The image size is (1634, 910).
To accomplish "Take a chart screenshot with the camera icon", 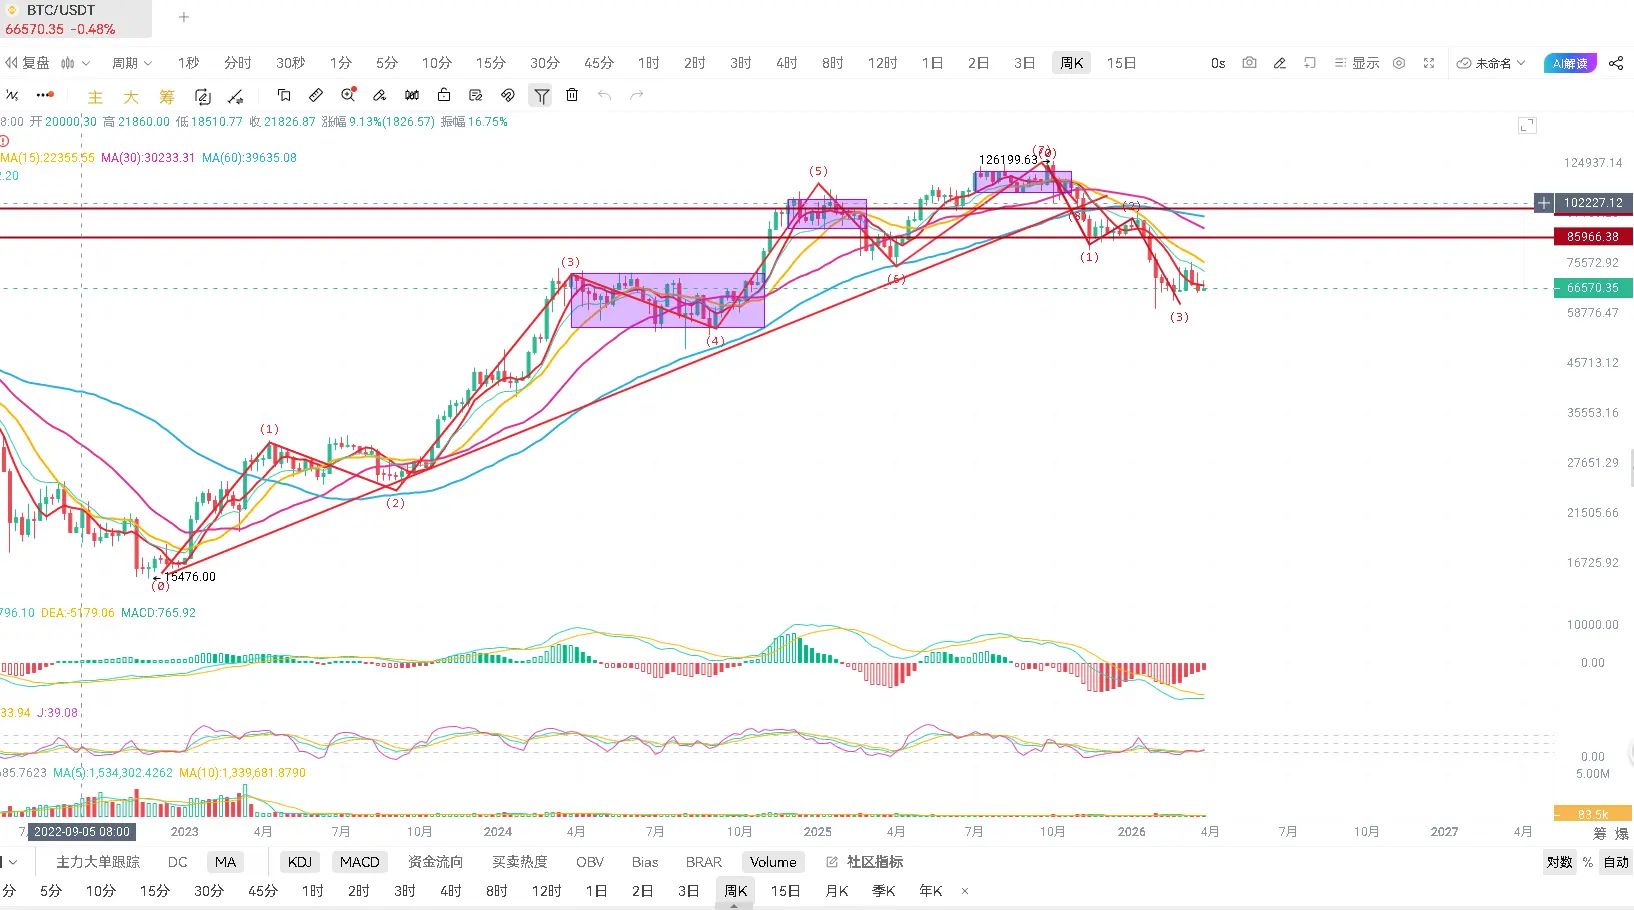I will (1249, 63).
